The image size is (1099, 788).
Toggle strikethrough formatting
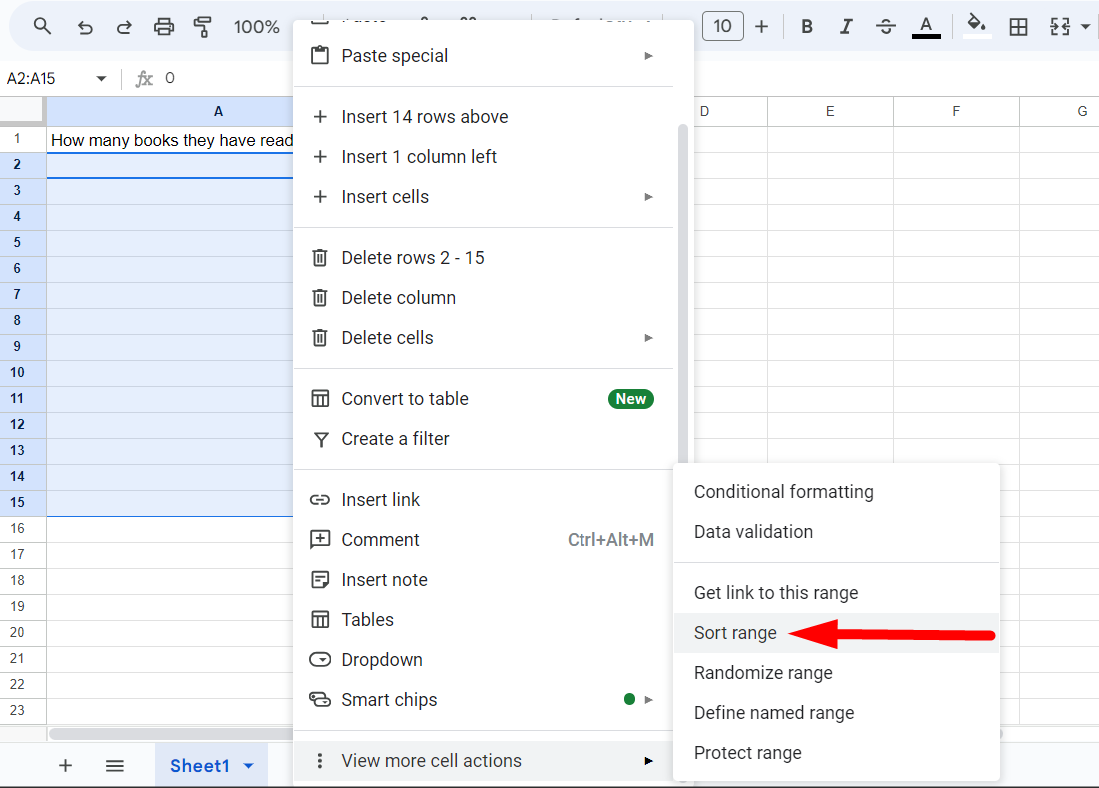tap(885, 27)
